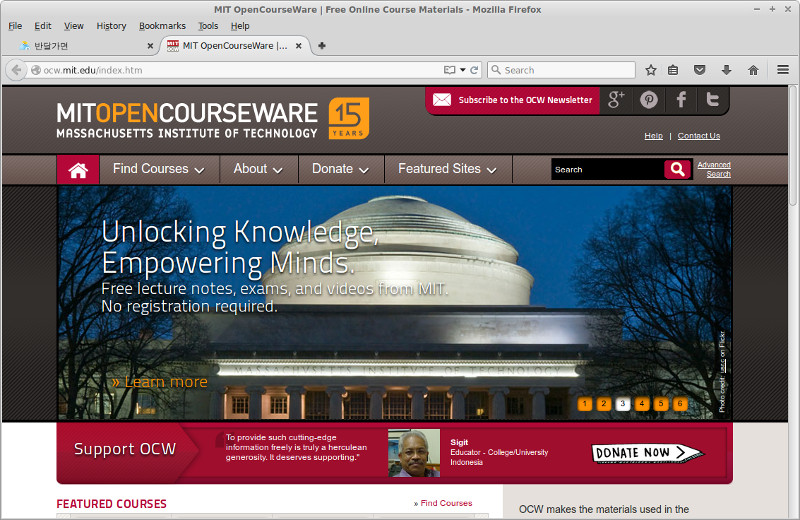Bookmark this page with the star icon
The height and width of the screenshot is (520, 800).
click(x=651, y=70)
